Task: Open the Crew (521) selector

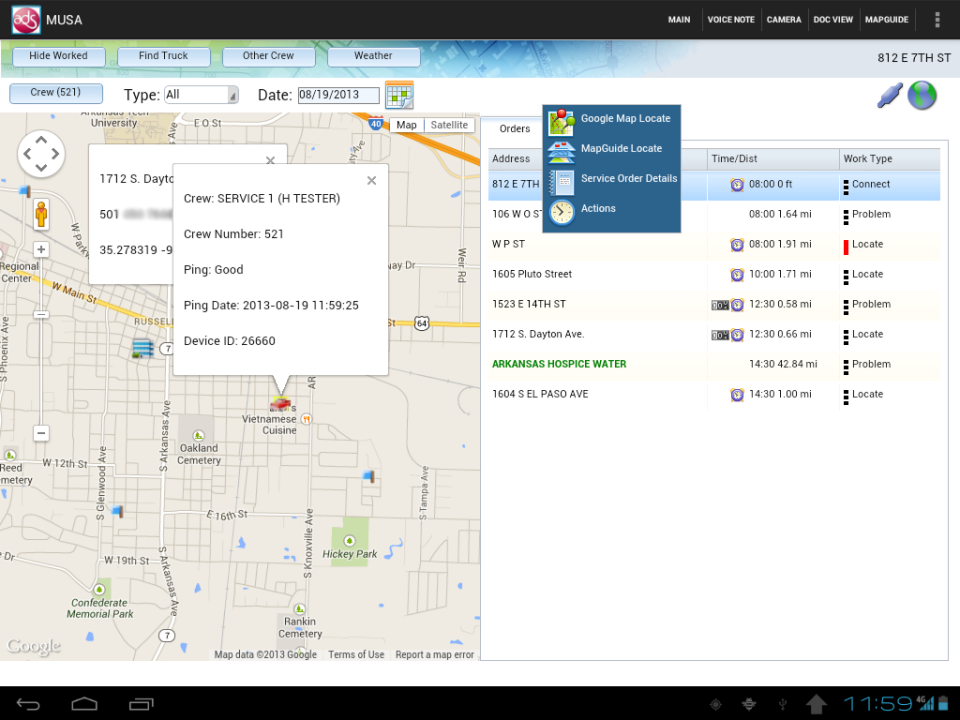Action: click(x=55, y=93)
